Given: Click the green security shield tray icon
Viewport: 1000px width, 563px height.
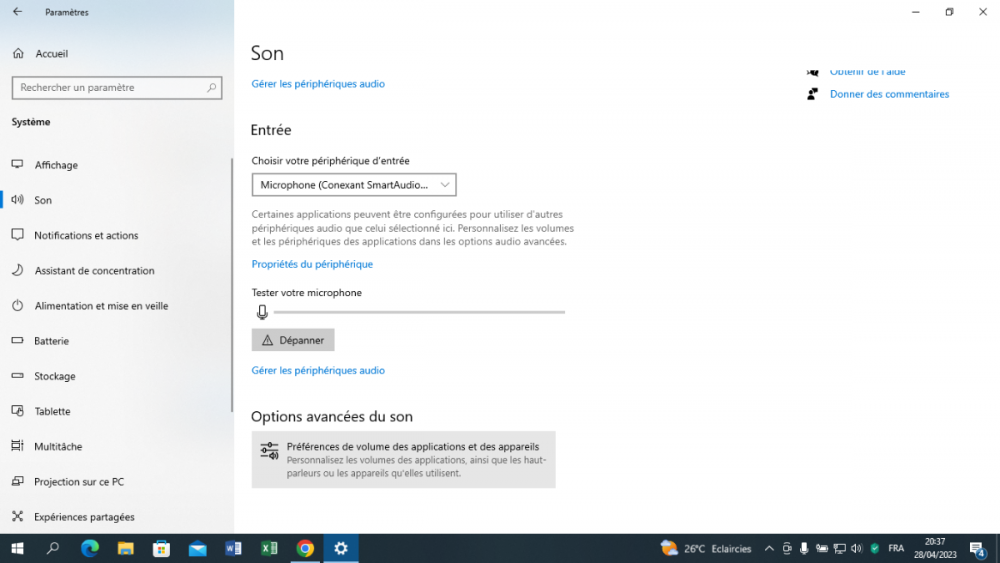Looking at the screenshot, I should [x=875, y=548].
